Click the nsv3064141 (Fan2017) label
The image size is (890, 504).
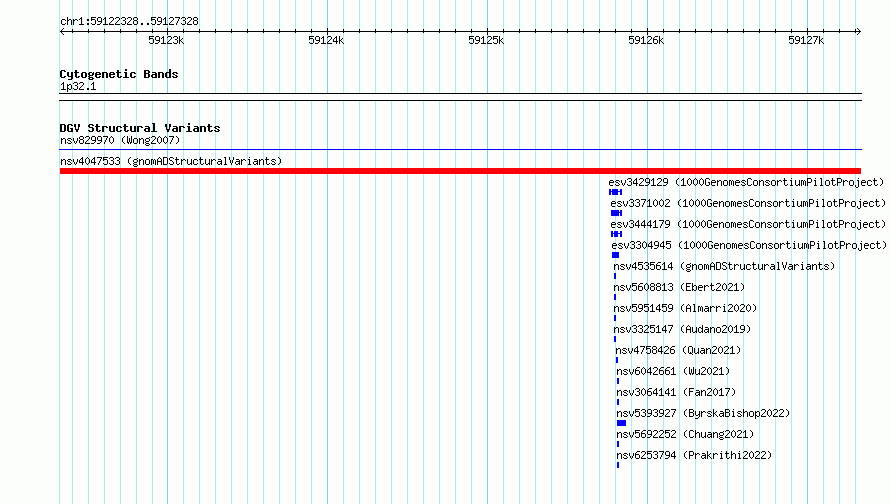point(676,392)
